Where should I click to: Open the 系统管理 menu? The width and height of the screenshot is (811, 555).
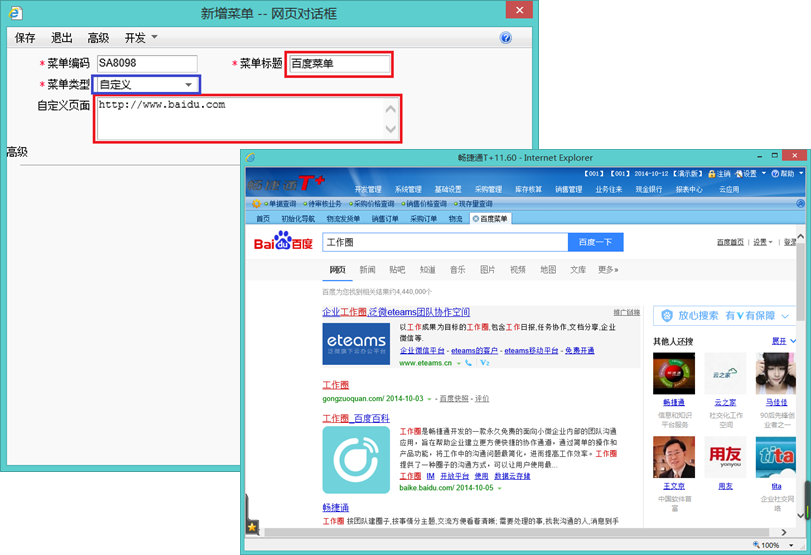408,189
